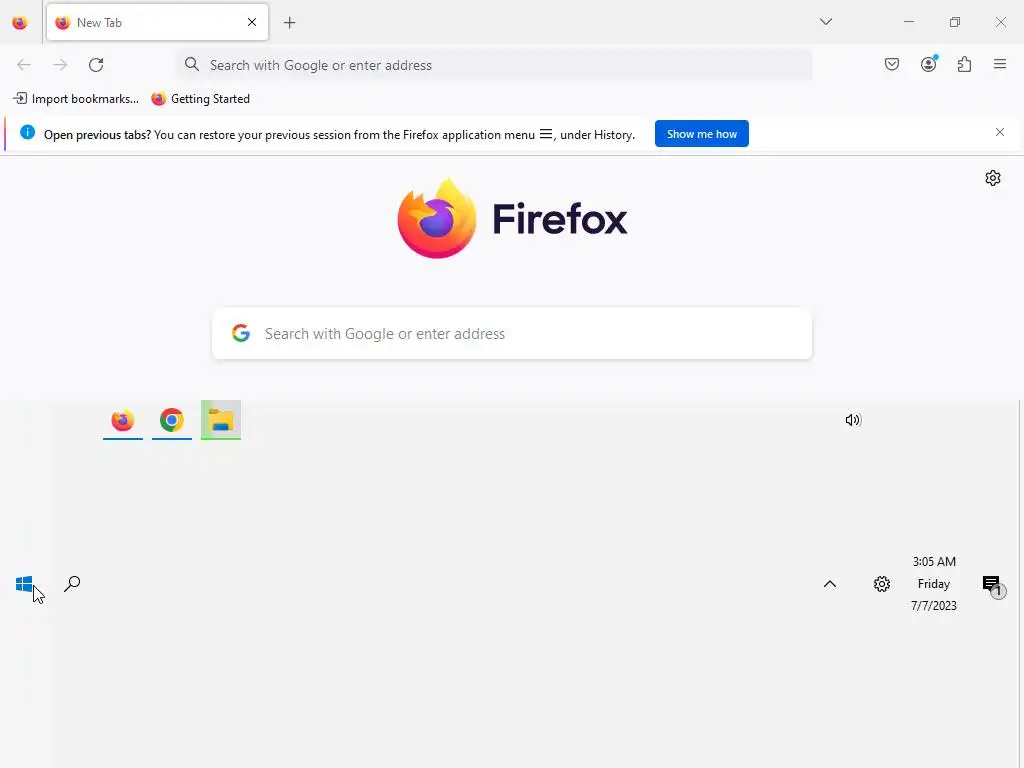1024x768 pixels.
Task: Open the taskbar settings gear icon
Action: click(882, 584)
